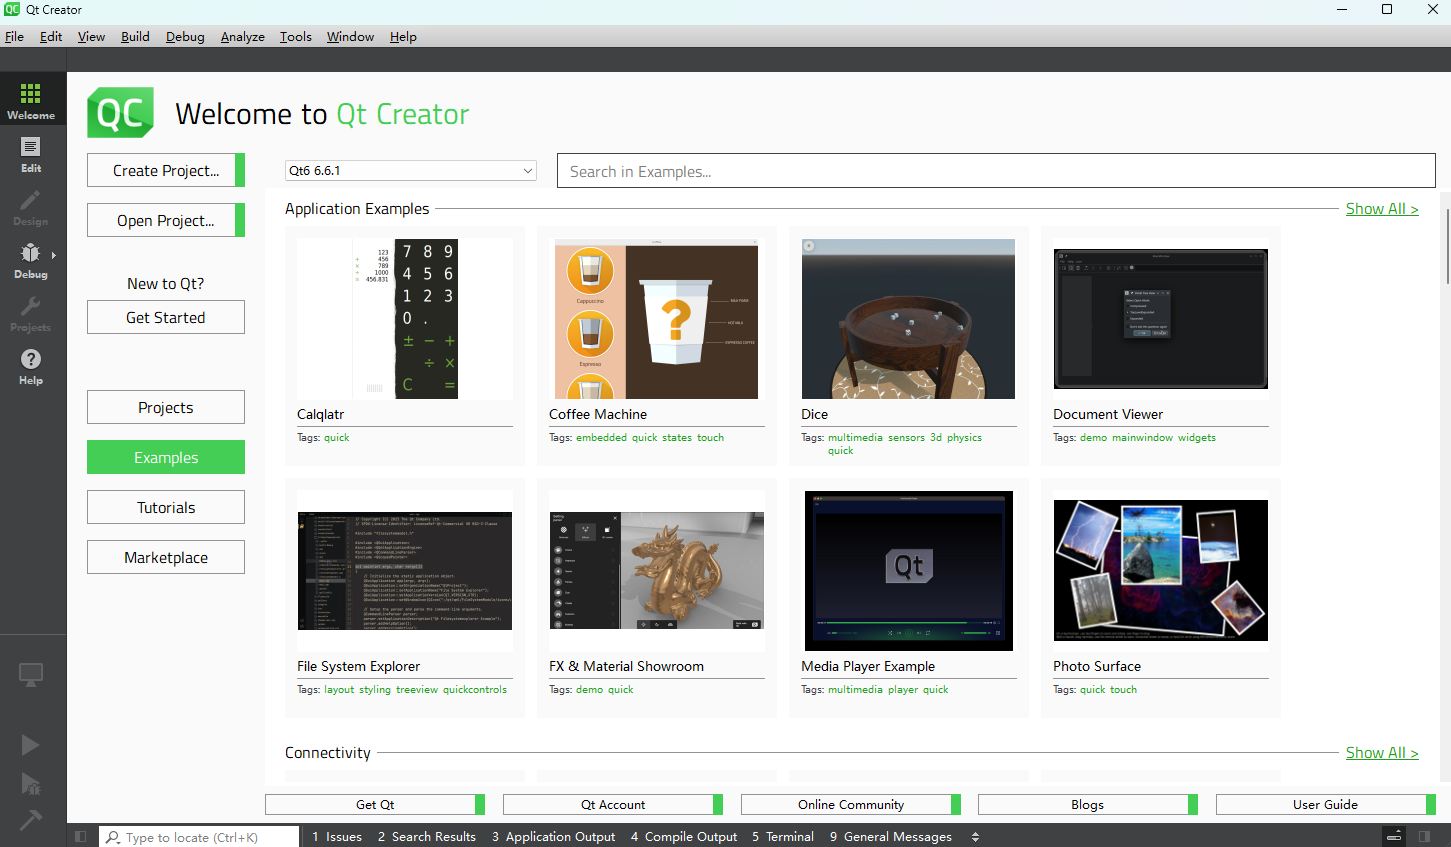This screenshot has width=1451, height=847.
Task: Open Application Output pane
Action: point(553,836)
